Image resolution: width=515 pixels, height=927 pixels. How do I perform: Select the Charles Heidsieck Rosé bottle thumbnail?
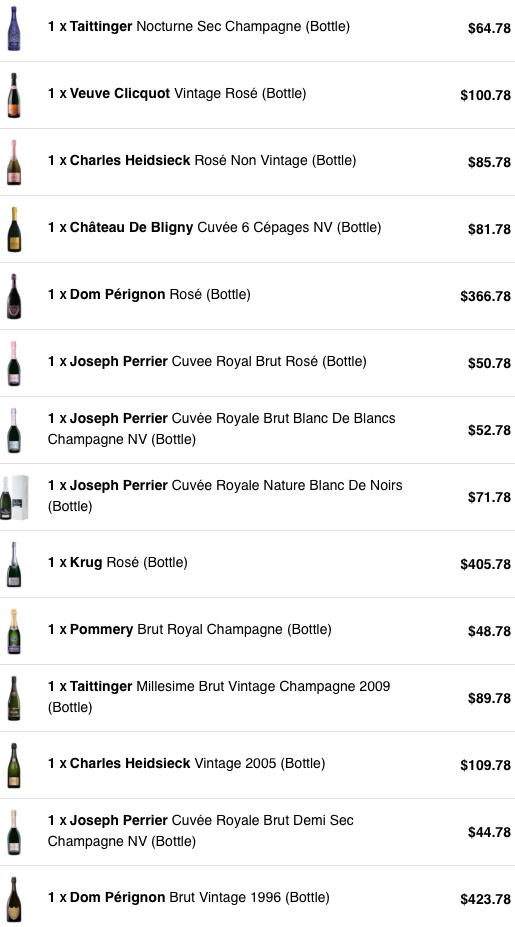click(14, 162)
